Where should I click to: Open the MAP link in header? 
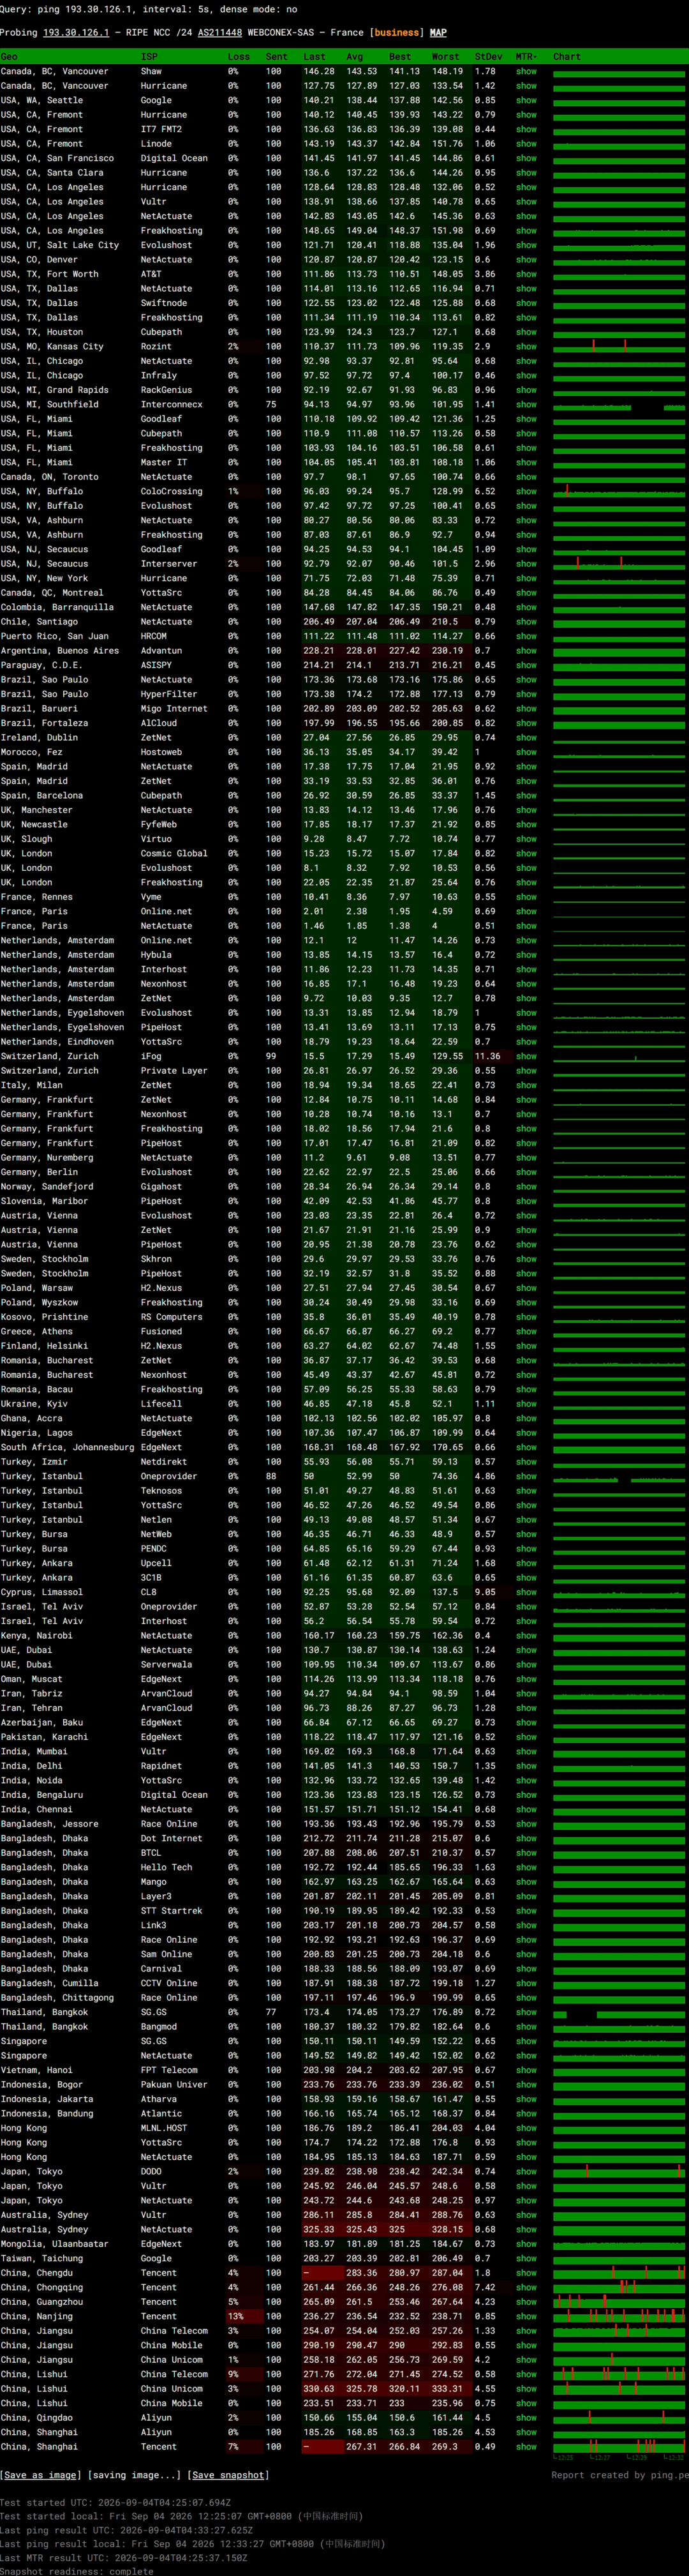click(x=438, y=33)
